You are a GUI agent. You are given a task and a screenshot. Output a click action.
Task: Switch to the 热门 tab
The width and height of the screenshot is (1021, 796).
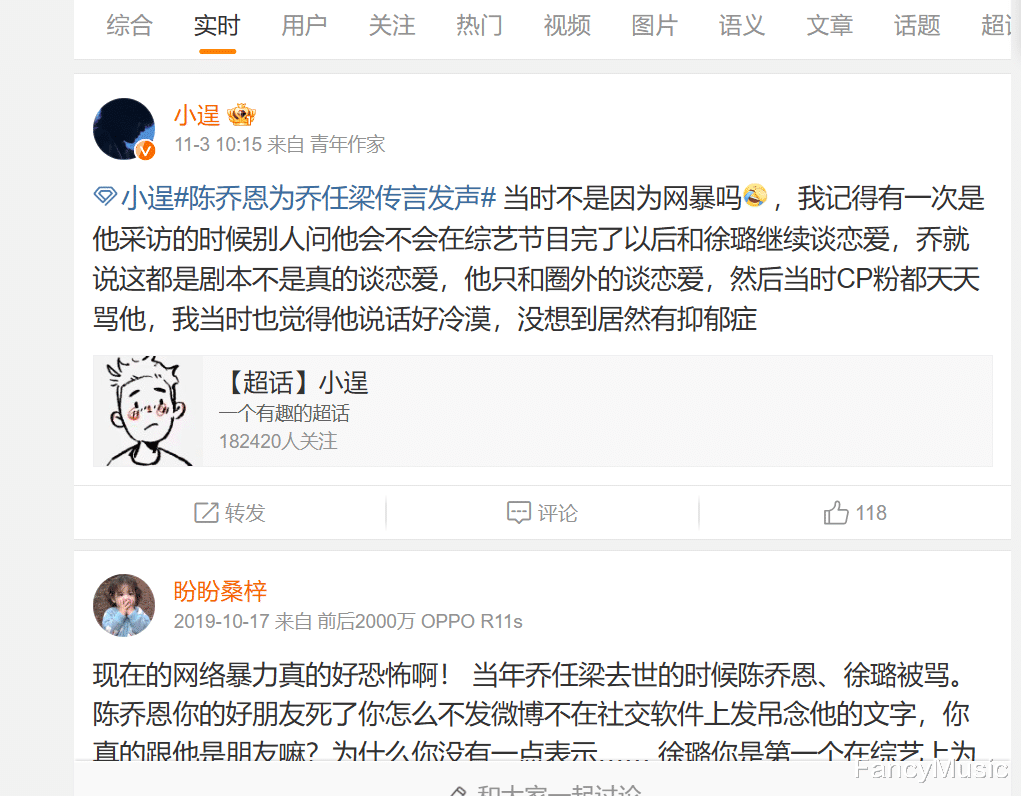[479, 25]
